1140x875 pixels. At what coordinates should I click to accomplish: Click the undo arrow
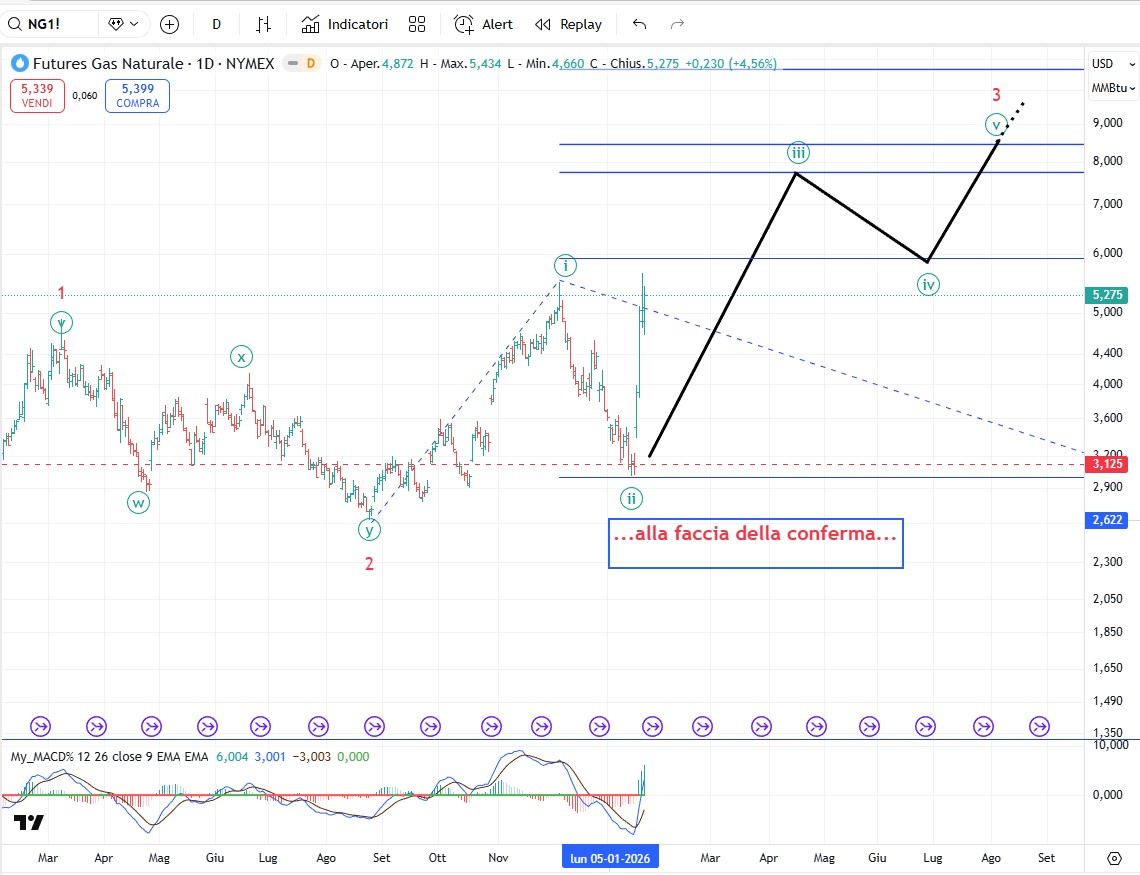(x=640, y=24)
